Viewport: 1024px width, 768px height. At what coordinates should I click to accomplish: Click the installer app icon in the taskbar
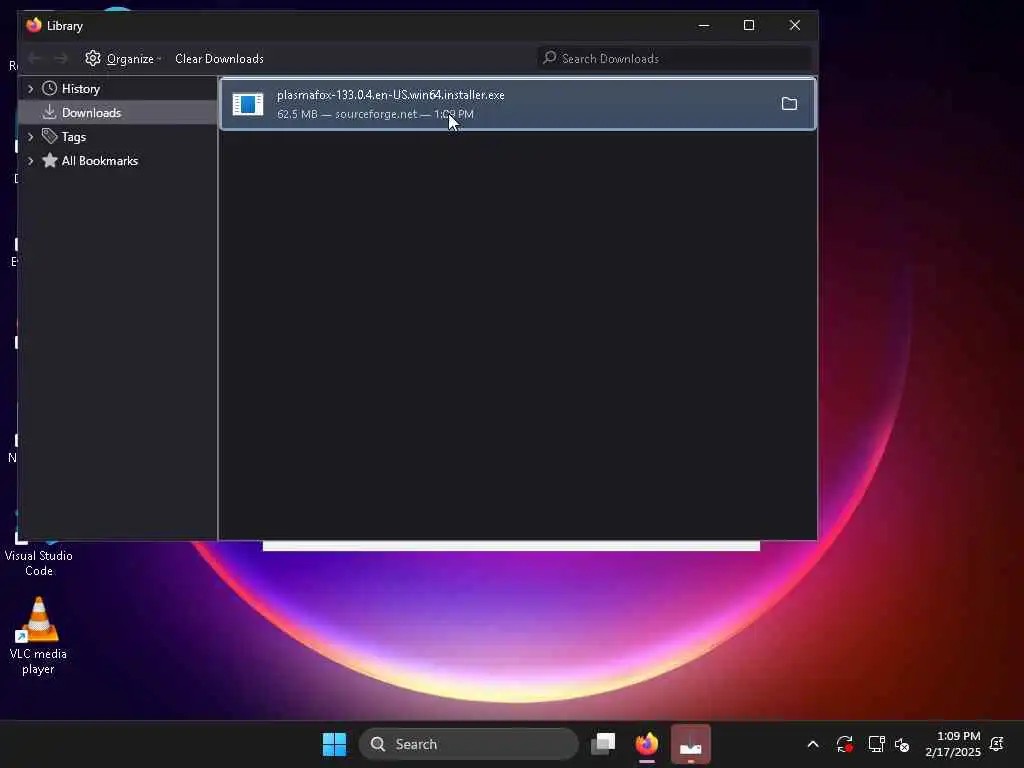click(x=690, y=744)
